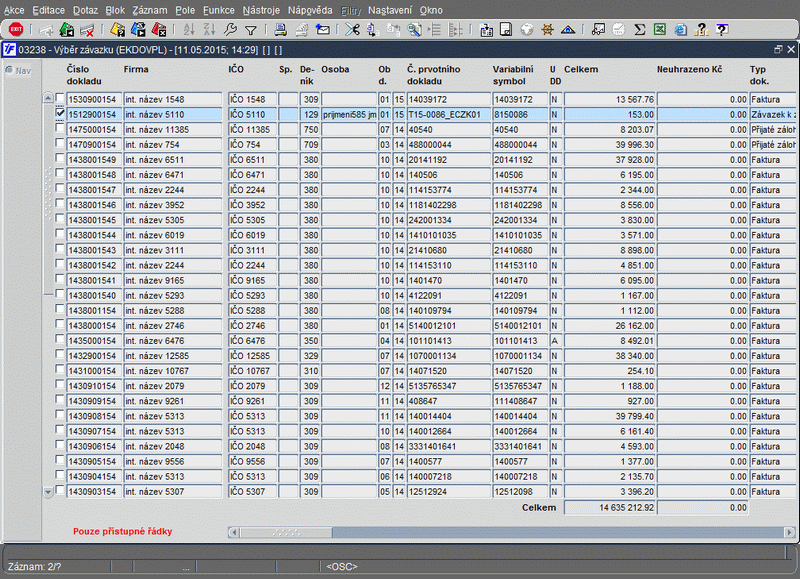The width and height of the screenshot is (800, 579).
Task: Click the green save record icon
Action: coord(66,30)
